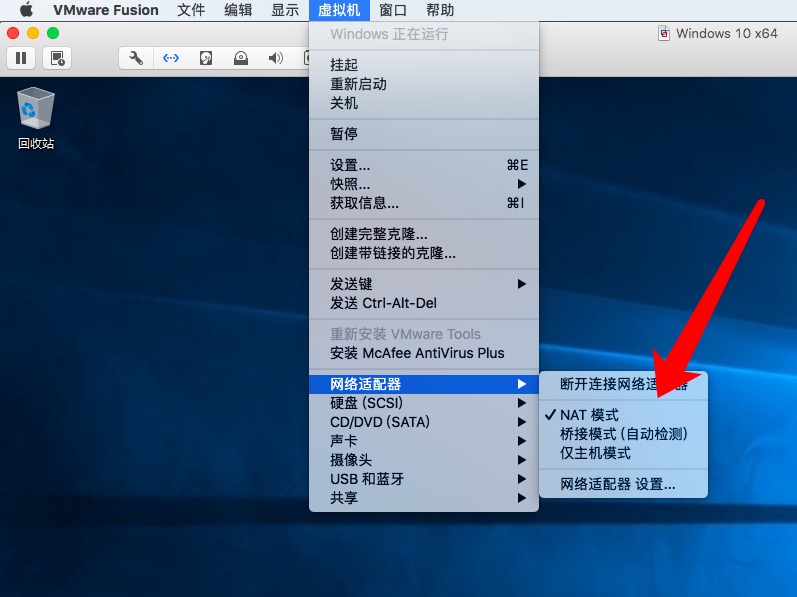Screen dimensions: 797x597
Task: Expand the 声卡 submenu
Action: [x=424, y=441]
